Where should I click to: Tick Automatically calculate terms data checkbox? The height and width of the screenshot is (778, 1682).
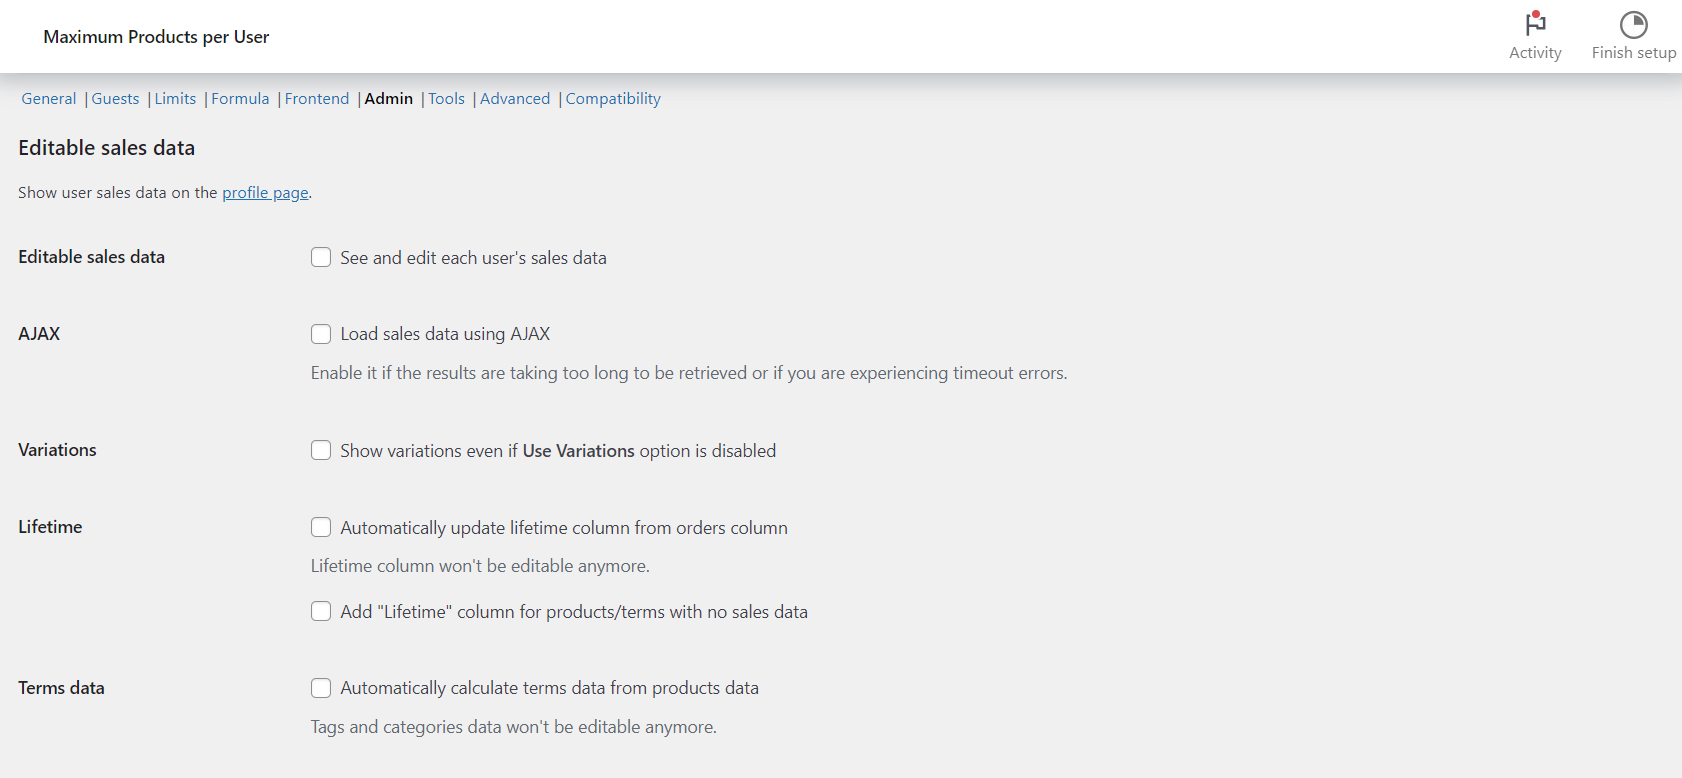321,688
